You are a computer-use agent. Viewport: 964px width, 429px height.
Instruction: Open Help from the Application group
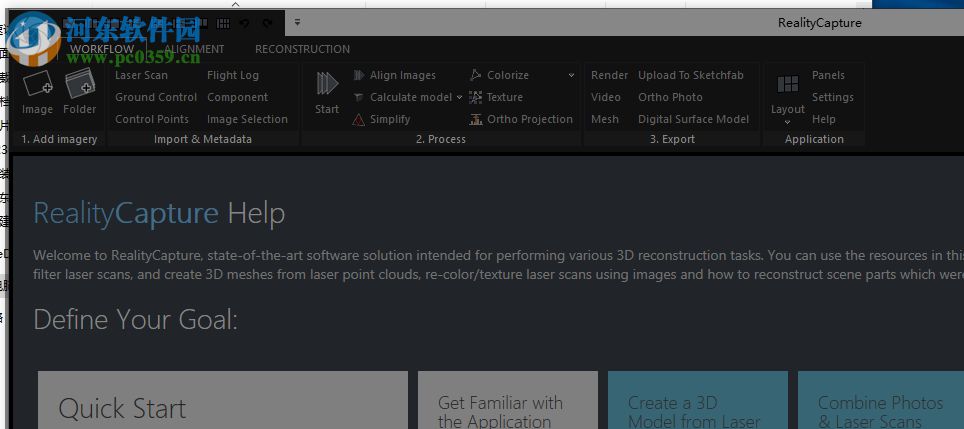pos(823,119)
